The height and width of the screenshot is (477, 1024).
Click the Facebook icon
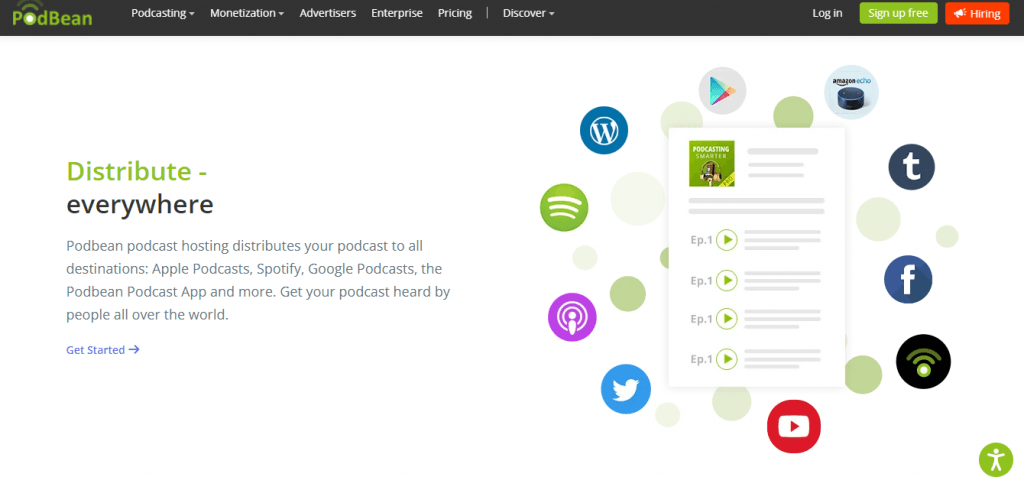coord(908,279)
